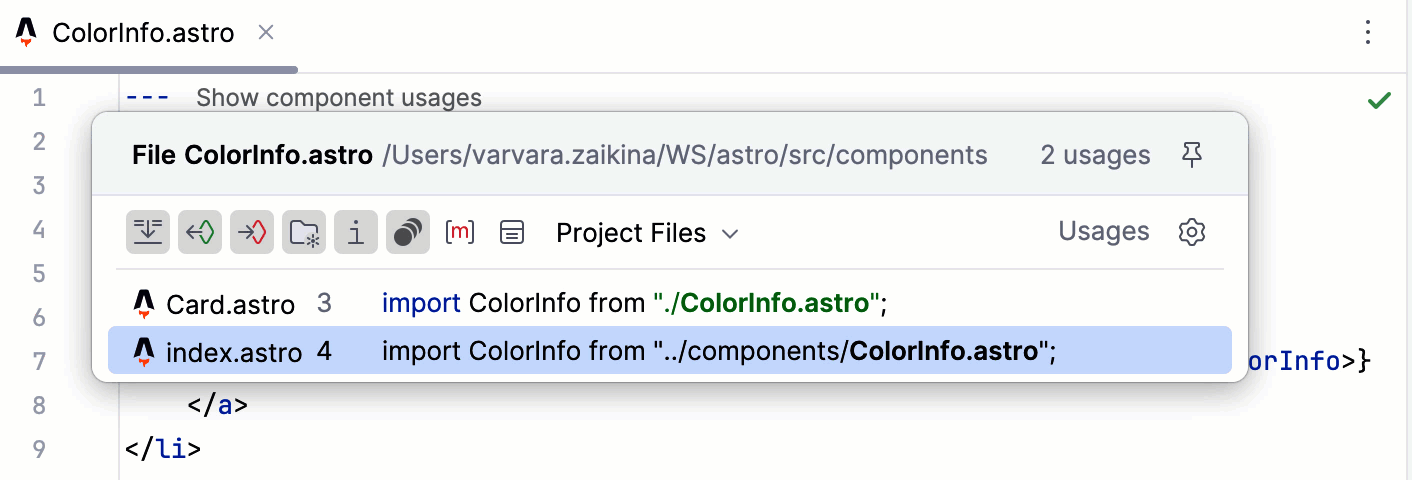Open the usages popup settings gear
Screen dimensions: 1412x480
click(1191, 233)
